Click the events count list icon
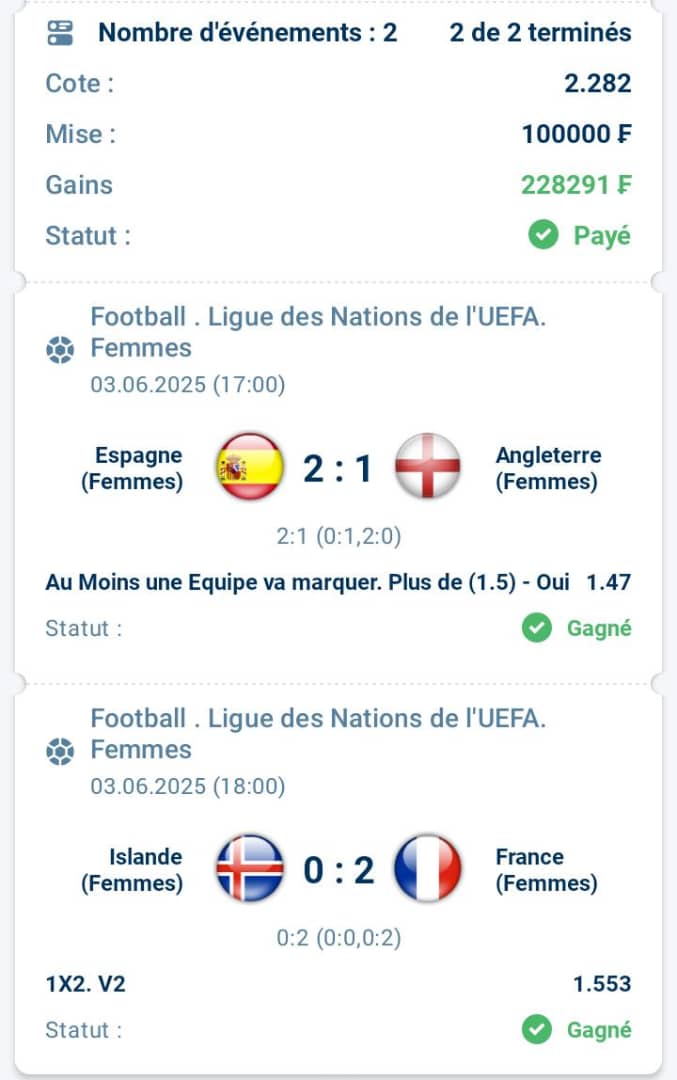 [x=60, y=32]
